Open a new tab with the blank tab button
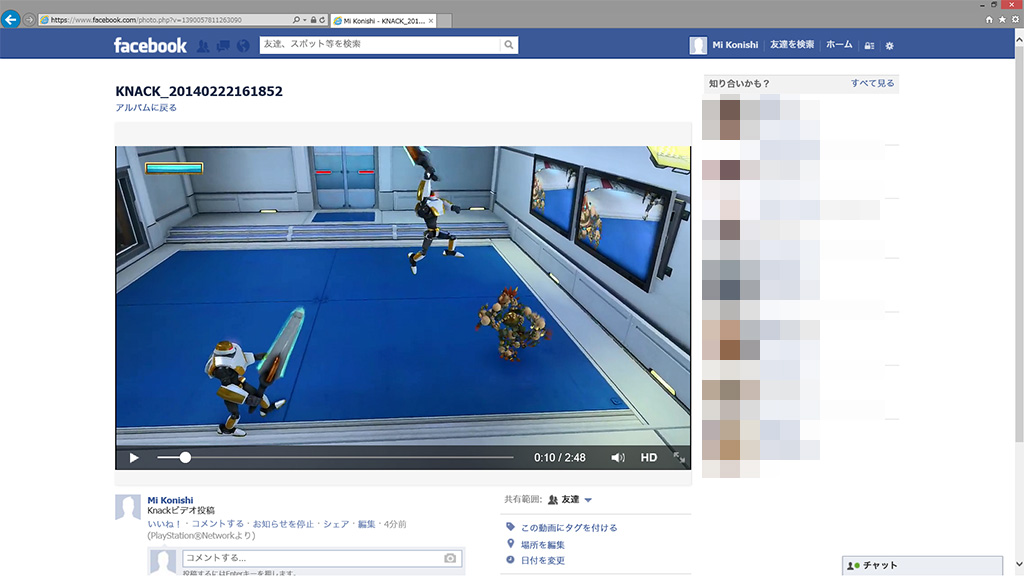This screenshot has height=576, width=1024. click(x=445, y=21)
